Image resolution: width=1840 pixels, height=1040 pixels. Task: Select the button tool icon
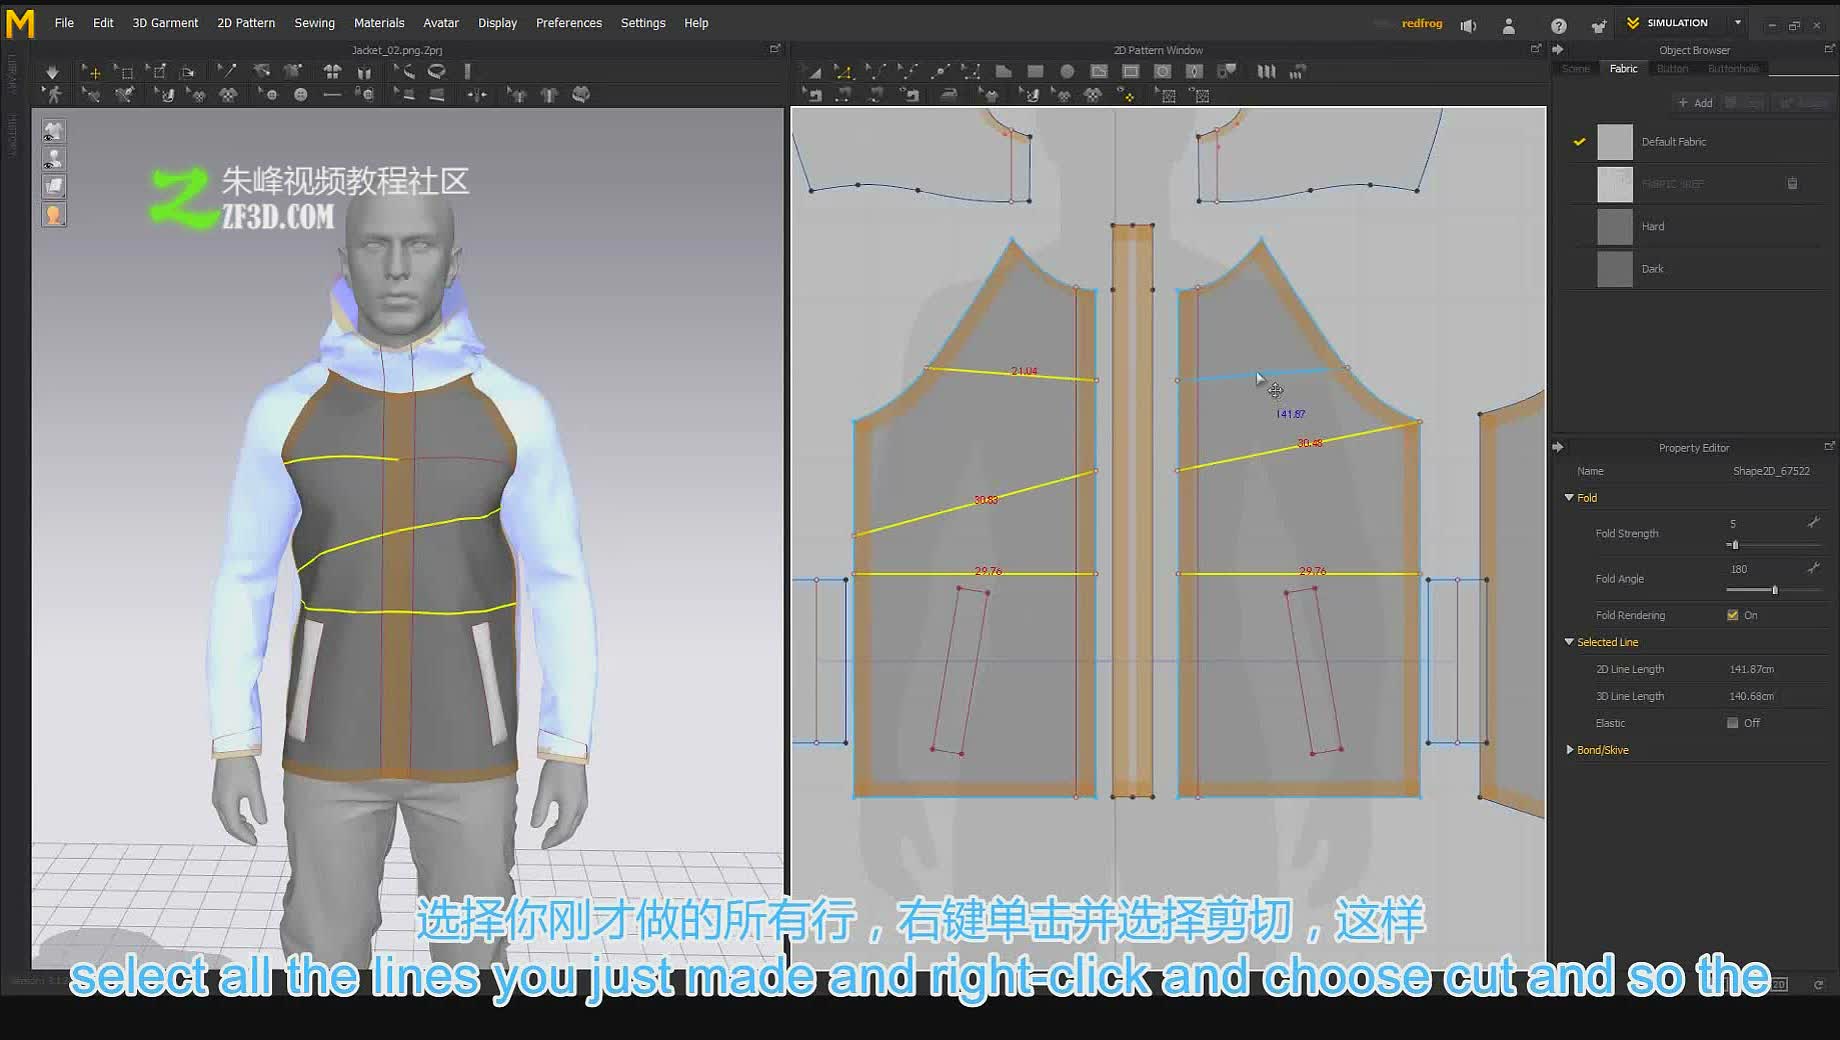coord(300,95)
